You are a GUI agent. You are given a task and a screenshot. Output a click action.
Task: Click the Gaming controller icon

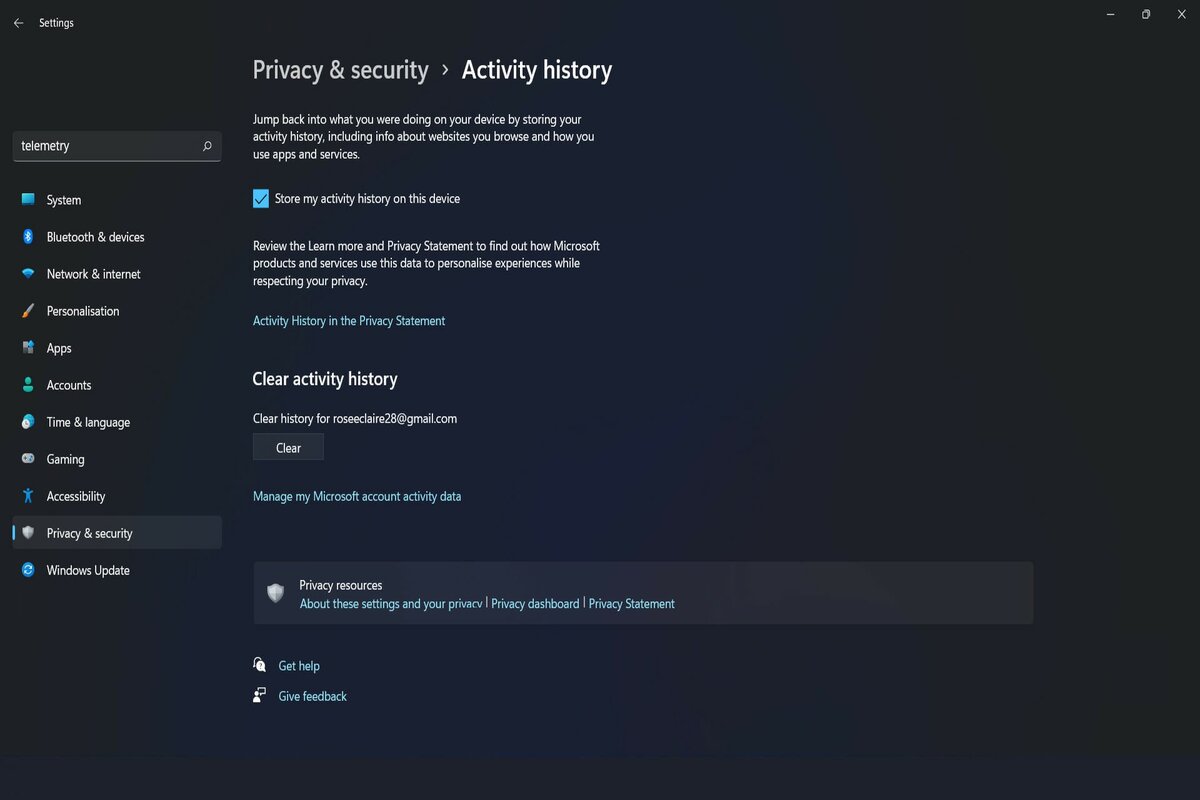(28, 459)
